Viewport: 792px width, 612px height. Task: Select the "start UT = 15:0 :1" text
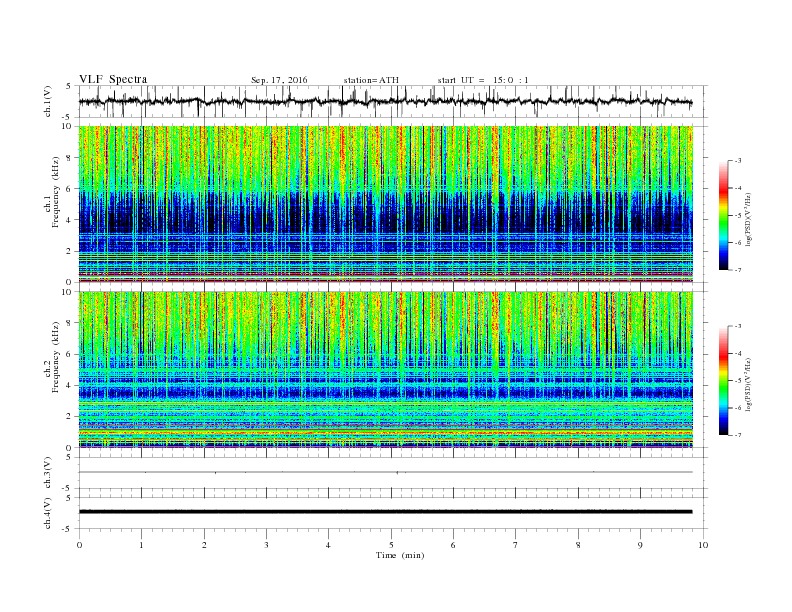pos(483,80)
